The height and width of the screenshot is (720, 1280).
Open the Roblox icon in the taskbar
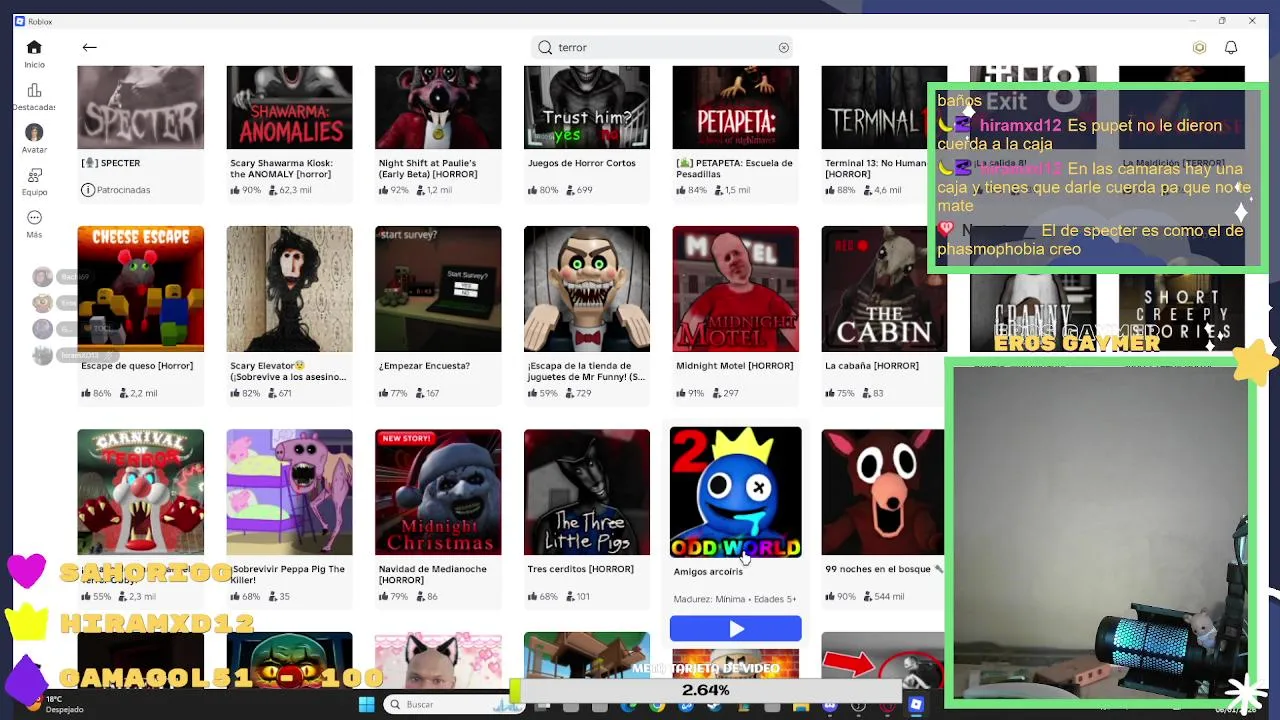tap(915, 705)
